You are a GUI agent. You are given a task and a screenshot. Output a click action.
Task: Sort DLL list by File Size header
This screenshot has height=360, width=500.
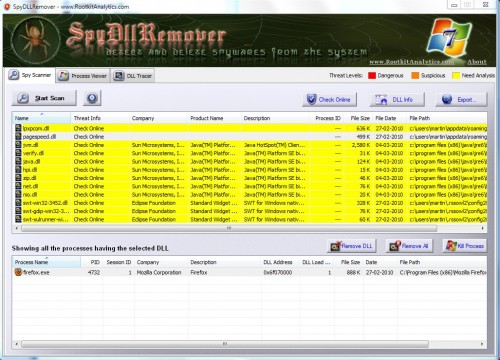point(359,118)
